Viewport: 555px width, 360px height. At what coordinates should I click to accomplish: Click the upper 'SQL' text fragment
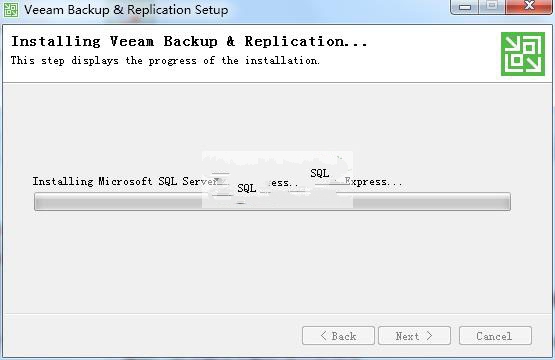pyautogui.click(x=320, y=173)
